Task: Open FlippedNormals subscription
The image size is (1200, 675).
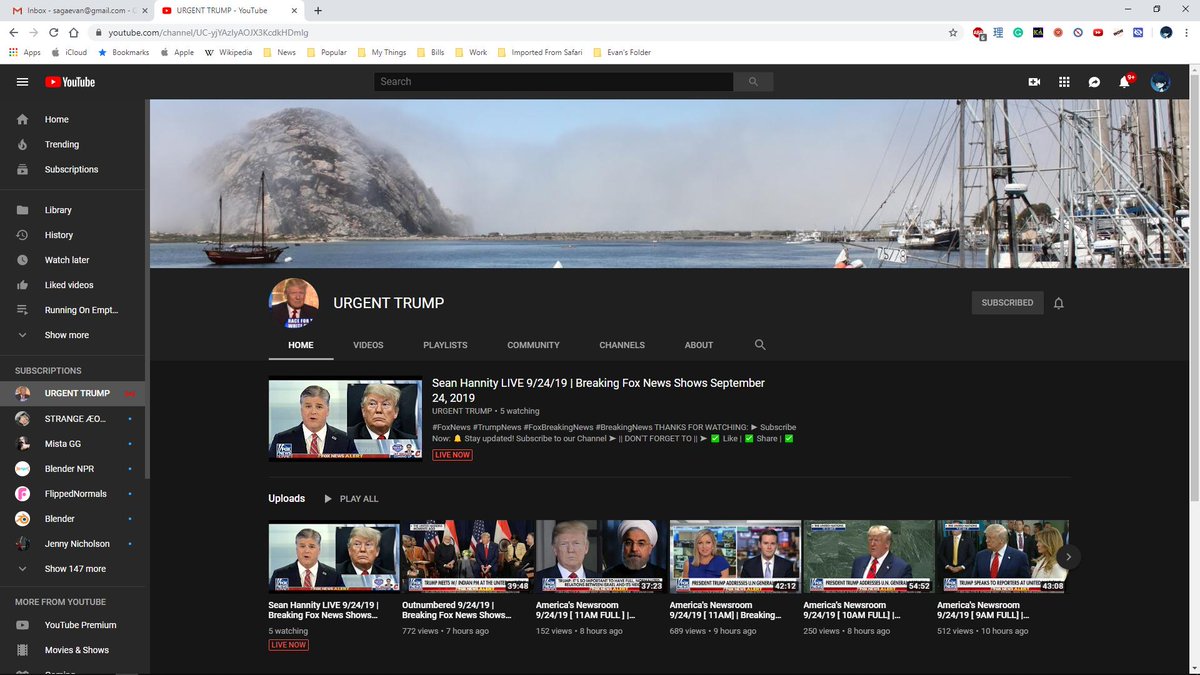Action: coord(74,494)
